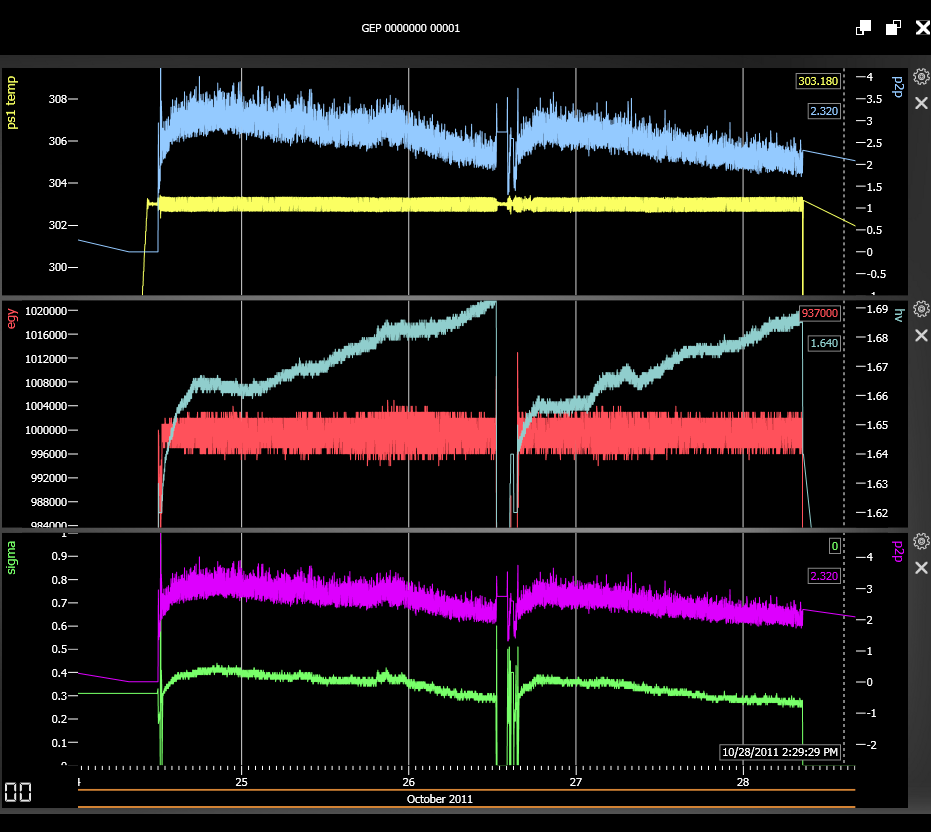
Task: Open settings gear for the egy chart
Action: [921, 309]
